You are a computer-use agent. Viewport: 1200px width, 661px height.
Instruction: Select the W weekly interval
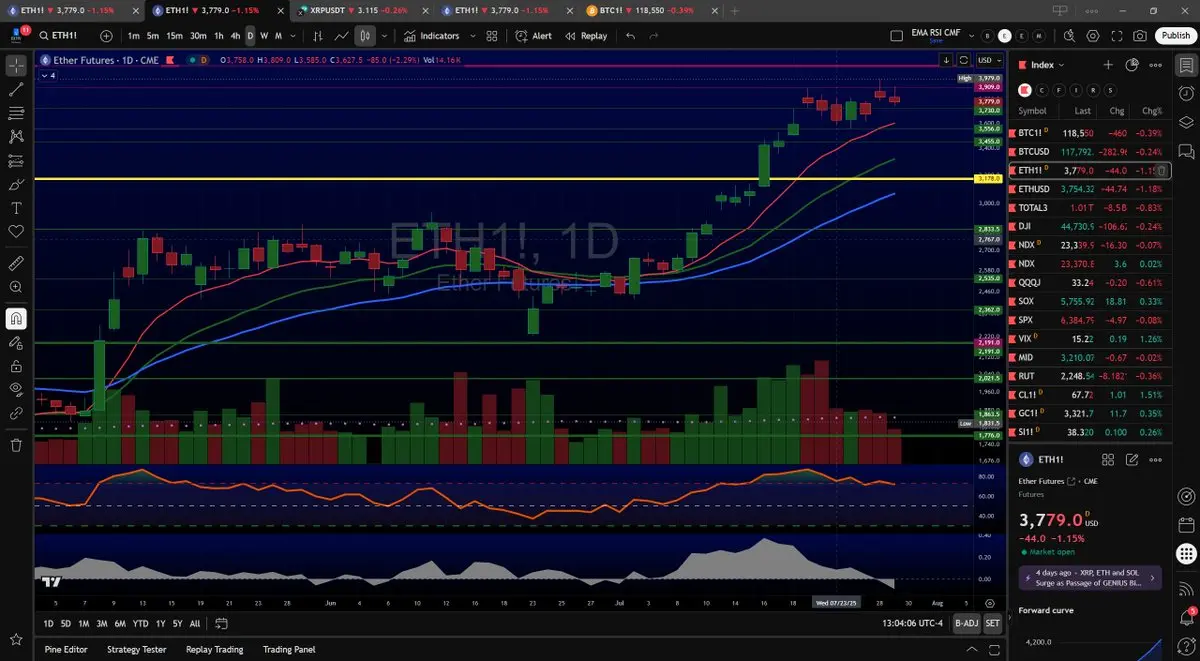coord(264,36)
